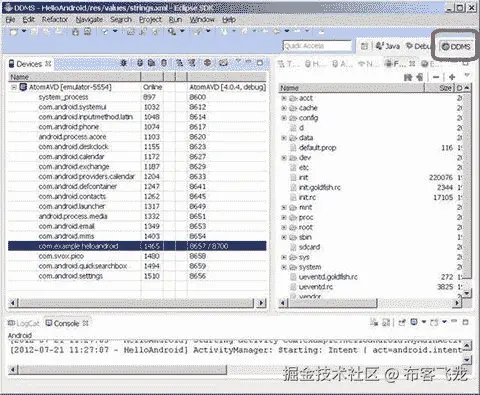Click the Stop Process icon in Devices
Viewport: 480px width, 395px height.
pos(208,63)
